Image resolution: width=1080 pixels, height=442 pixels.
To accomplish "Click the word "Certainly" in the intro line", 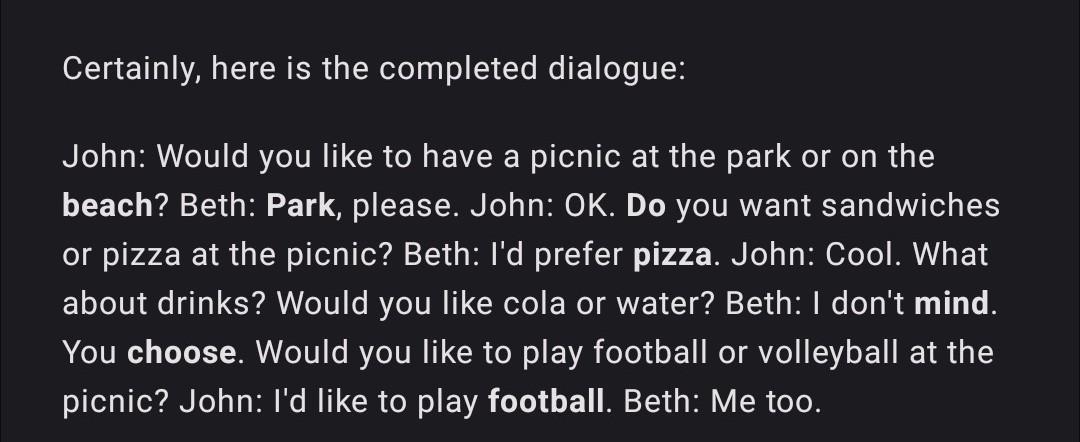I will [127, 70].
